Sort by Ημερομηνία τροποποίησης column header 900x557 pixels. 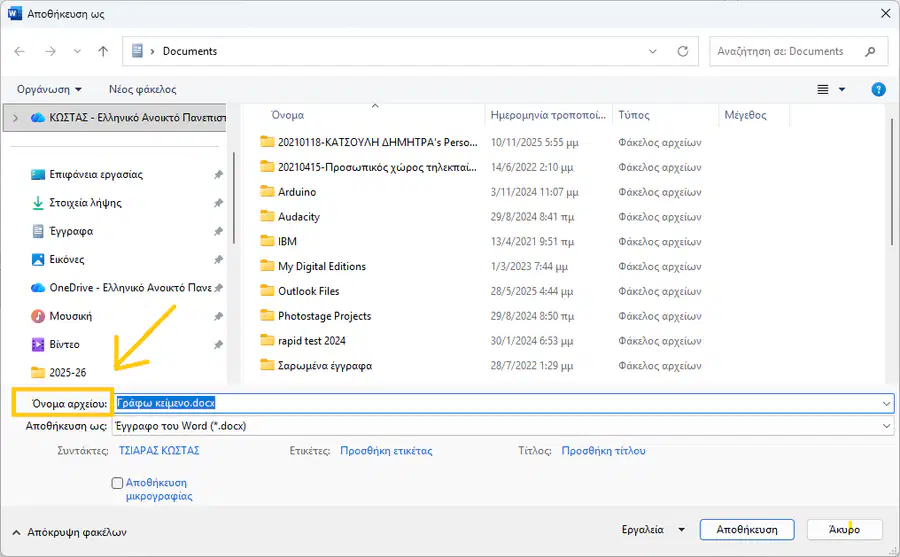549,115
